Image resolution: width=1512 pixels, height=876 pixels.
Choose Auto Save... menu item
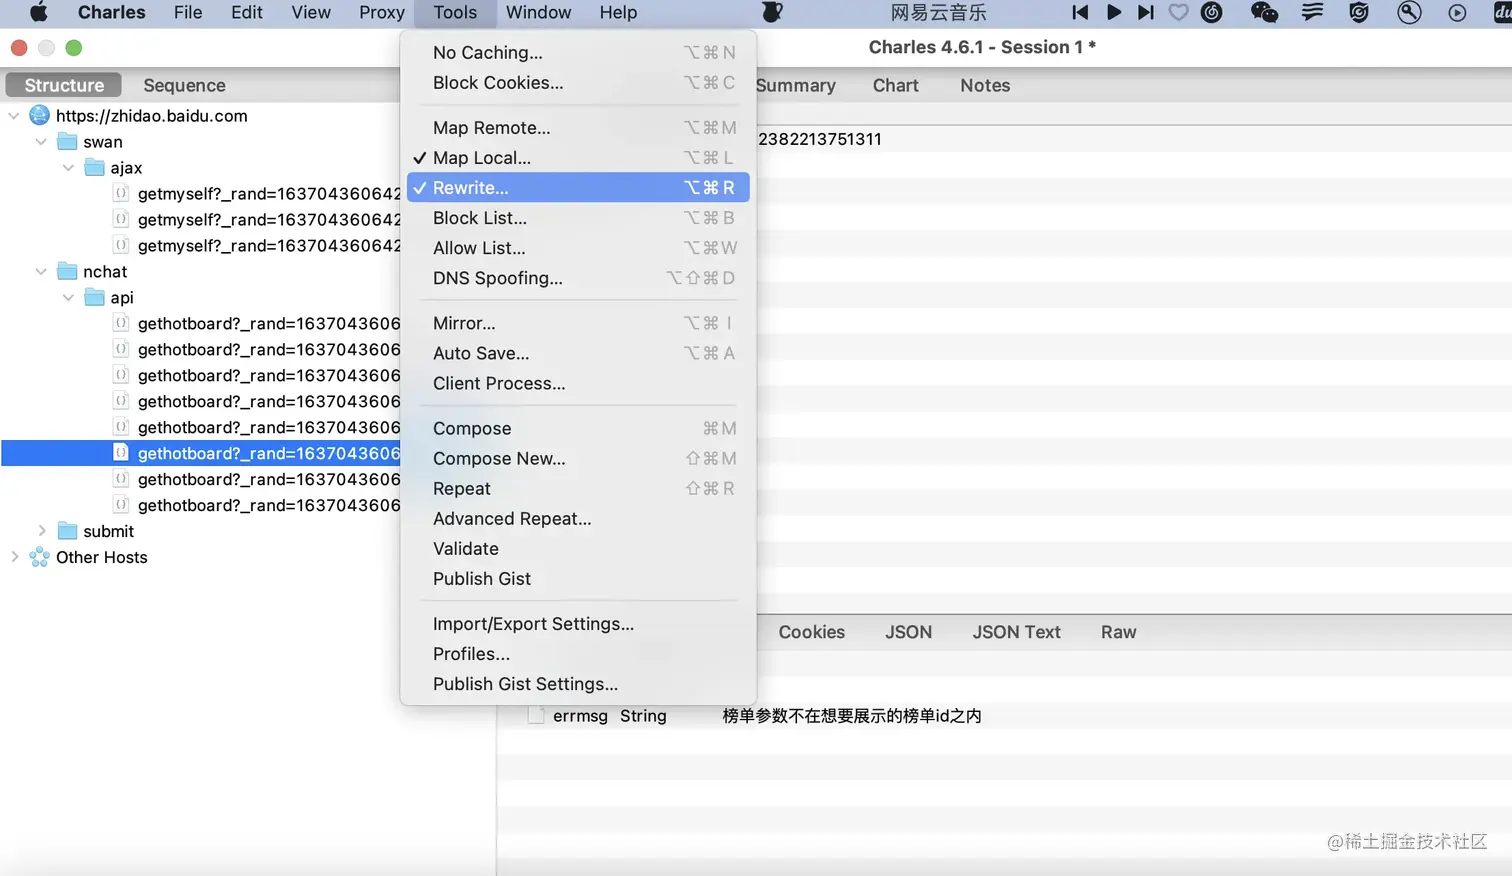tap(578, 352)
